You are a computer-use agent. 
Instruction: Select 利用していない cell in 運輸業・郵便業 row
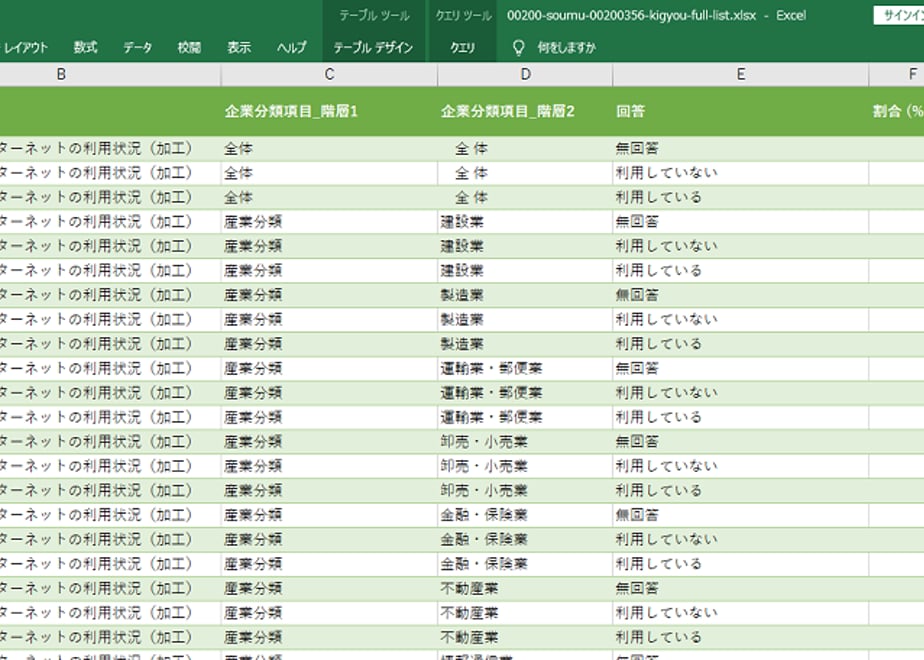pos(741,393)
